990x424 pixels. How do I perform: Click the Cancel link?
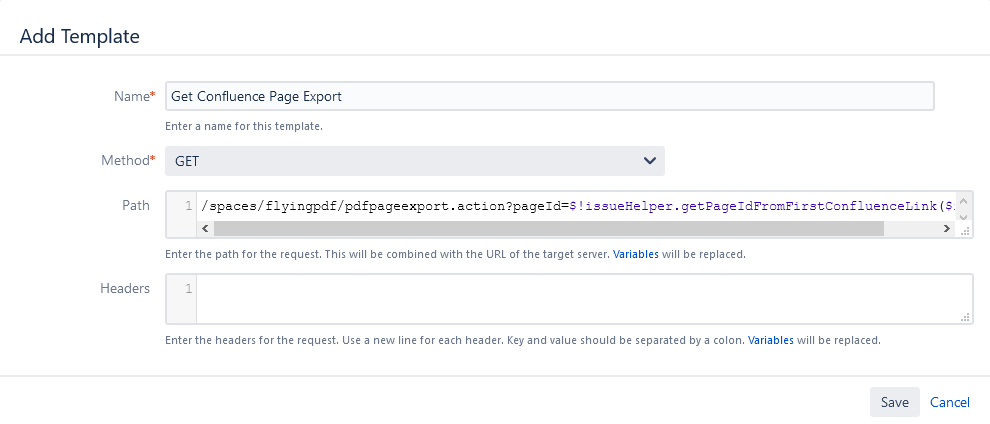949,402
